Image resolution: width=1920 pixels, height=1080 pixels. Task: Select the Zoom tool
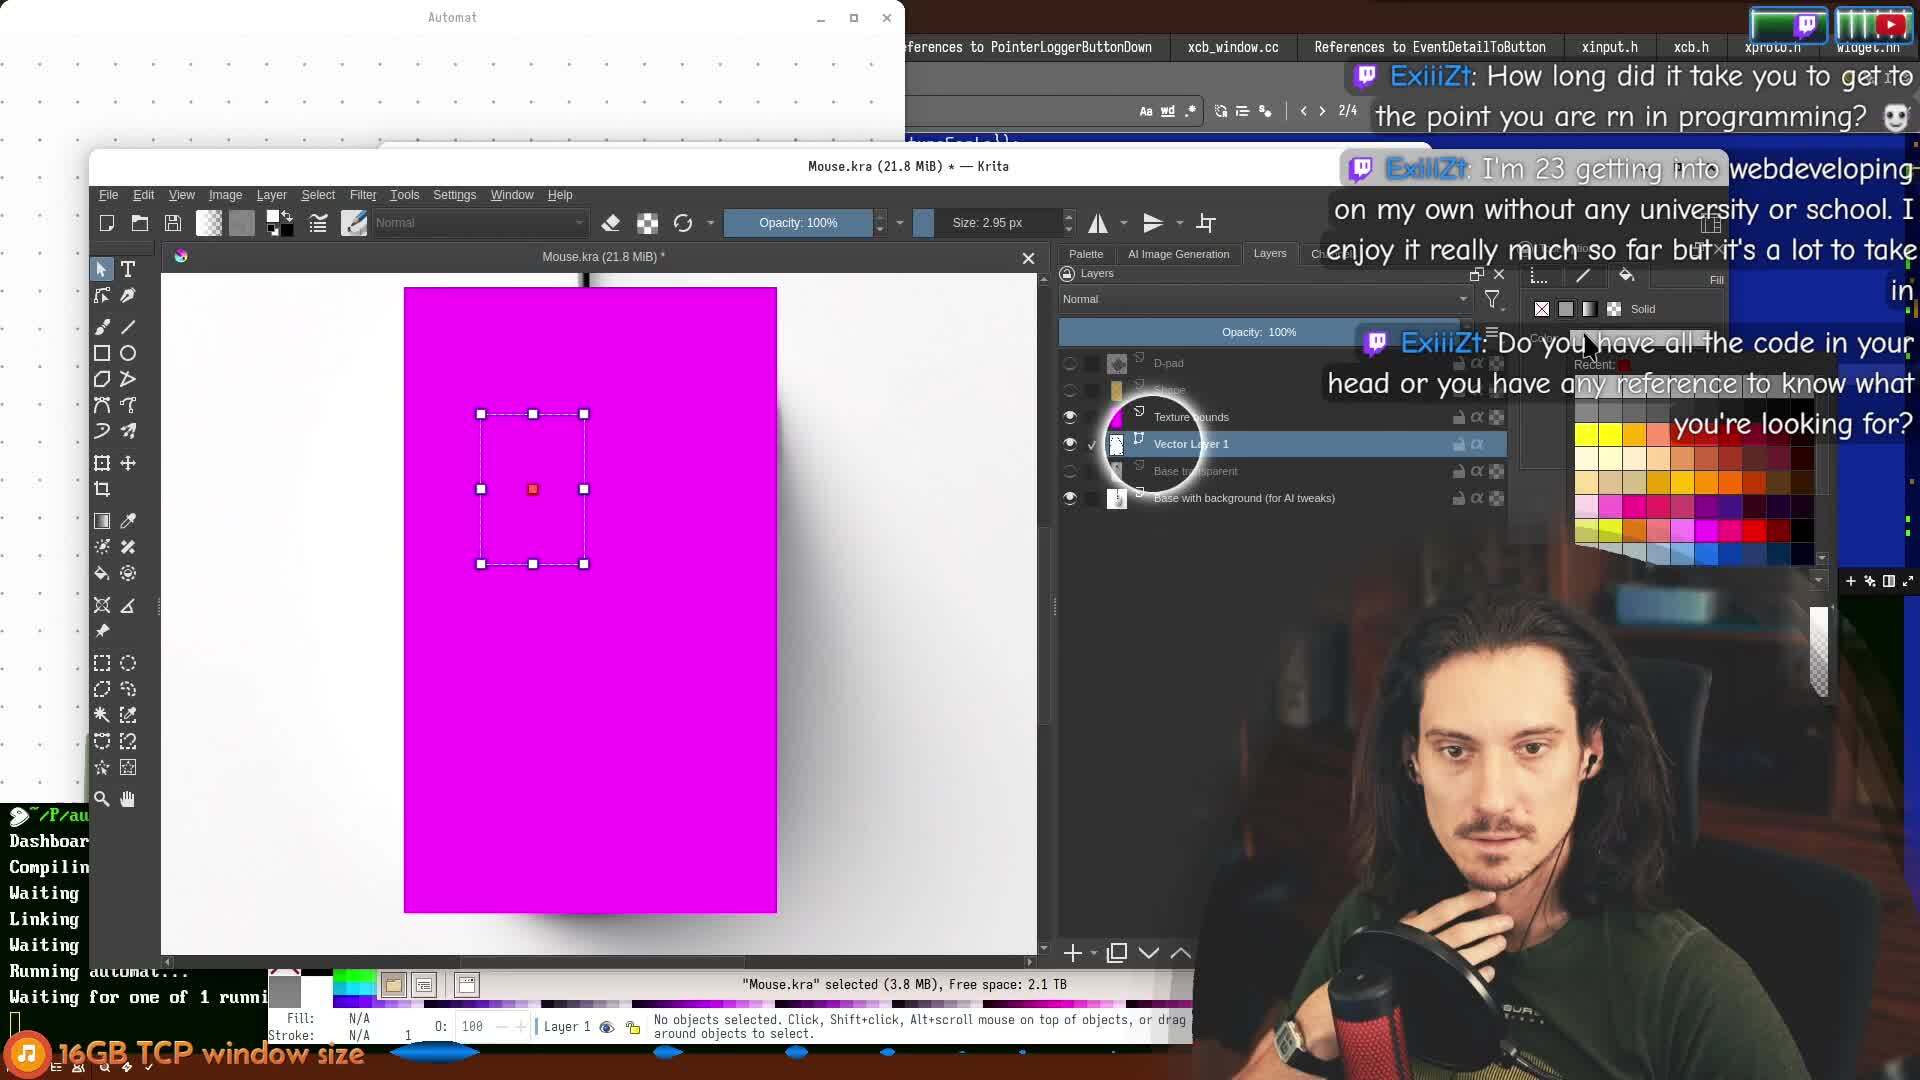pyautogui.click(x=102, y=799)
